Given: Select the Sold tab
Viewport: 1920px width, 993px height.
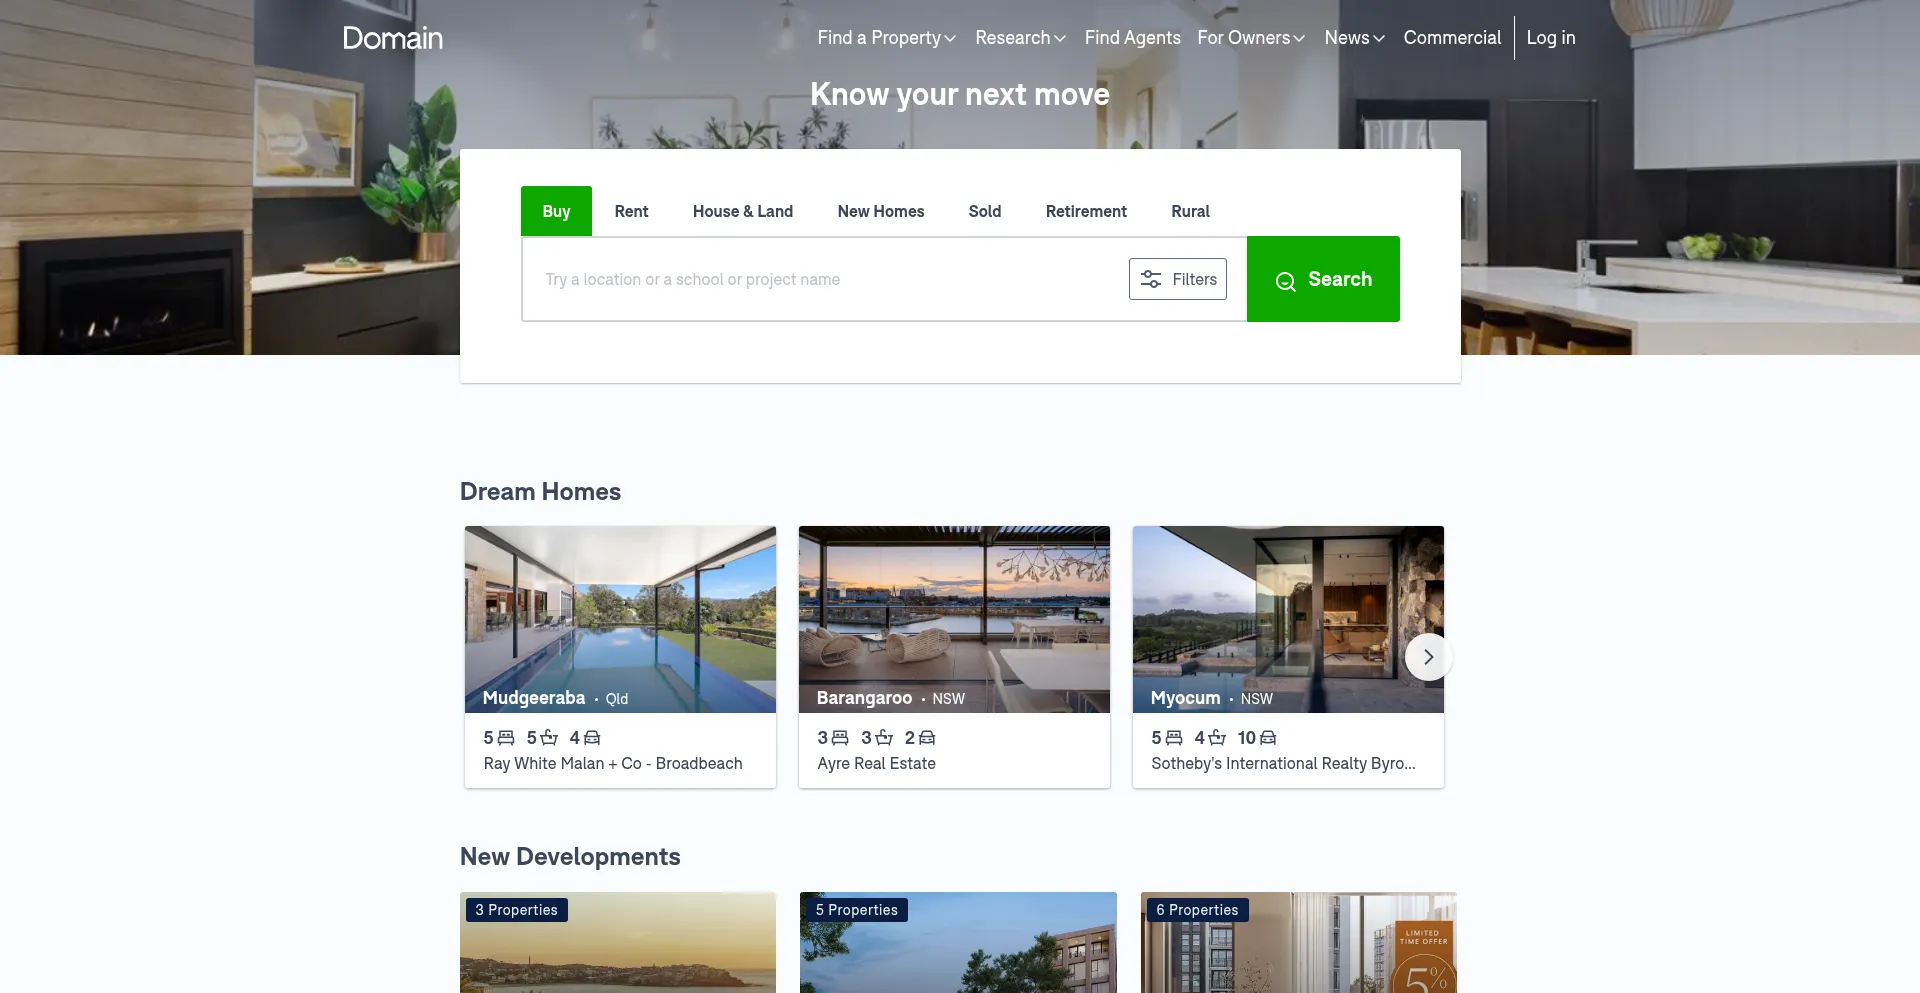Looking at the screenshot, I should 984,212.
